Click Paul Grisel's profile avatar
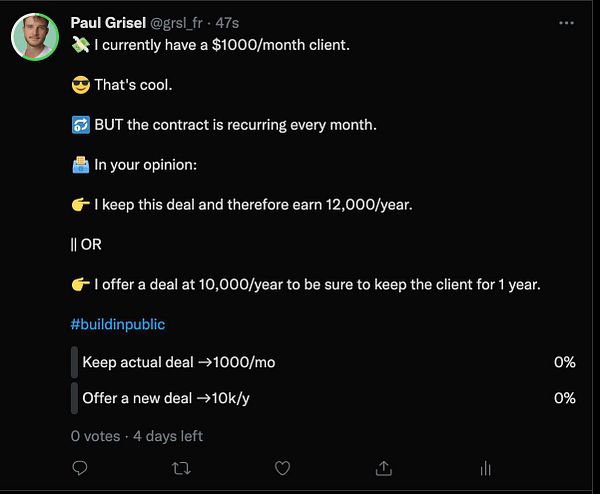 click(35, 37)
